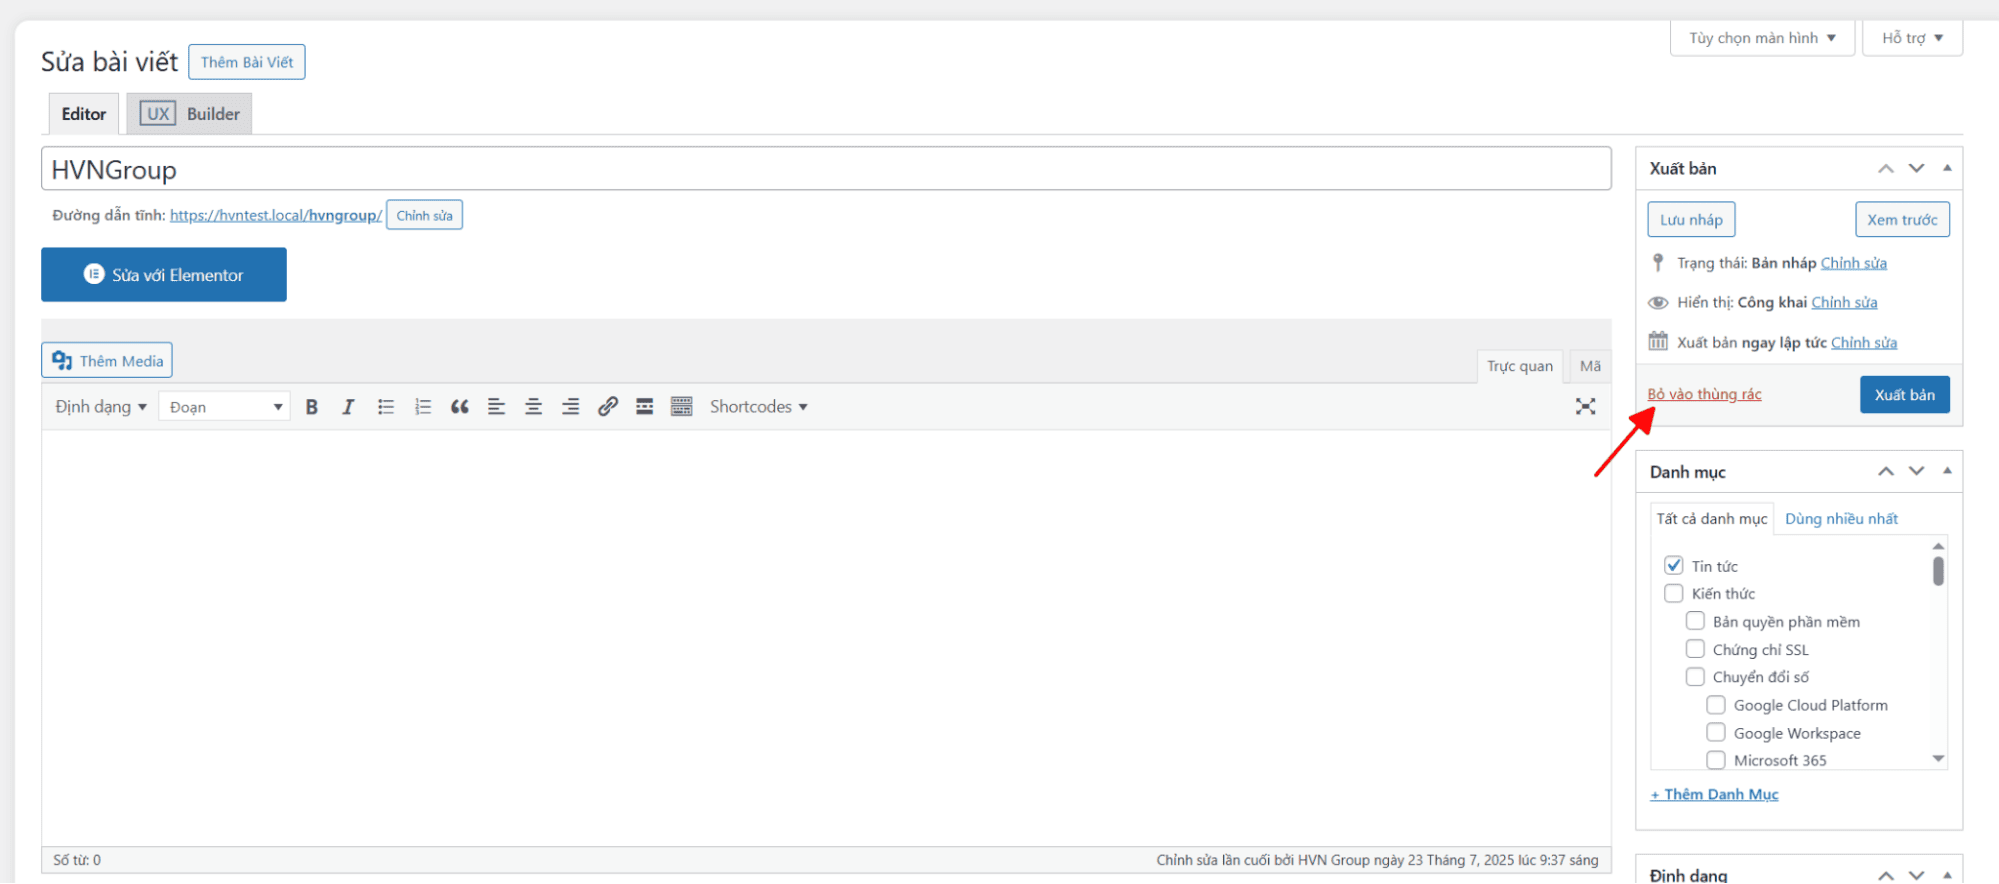Switch to the UX Builder tab

(x=190, y=114)
